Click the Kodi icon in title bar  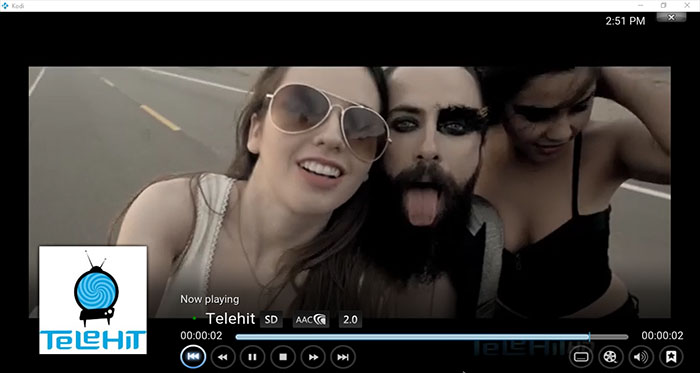[x=5, y=5]
